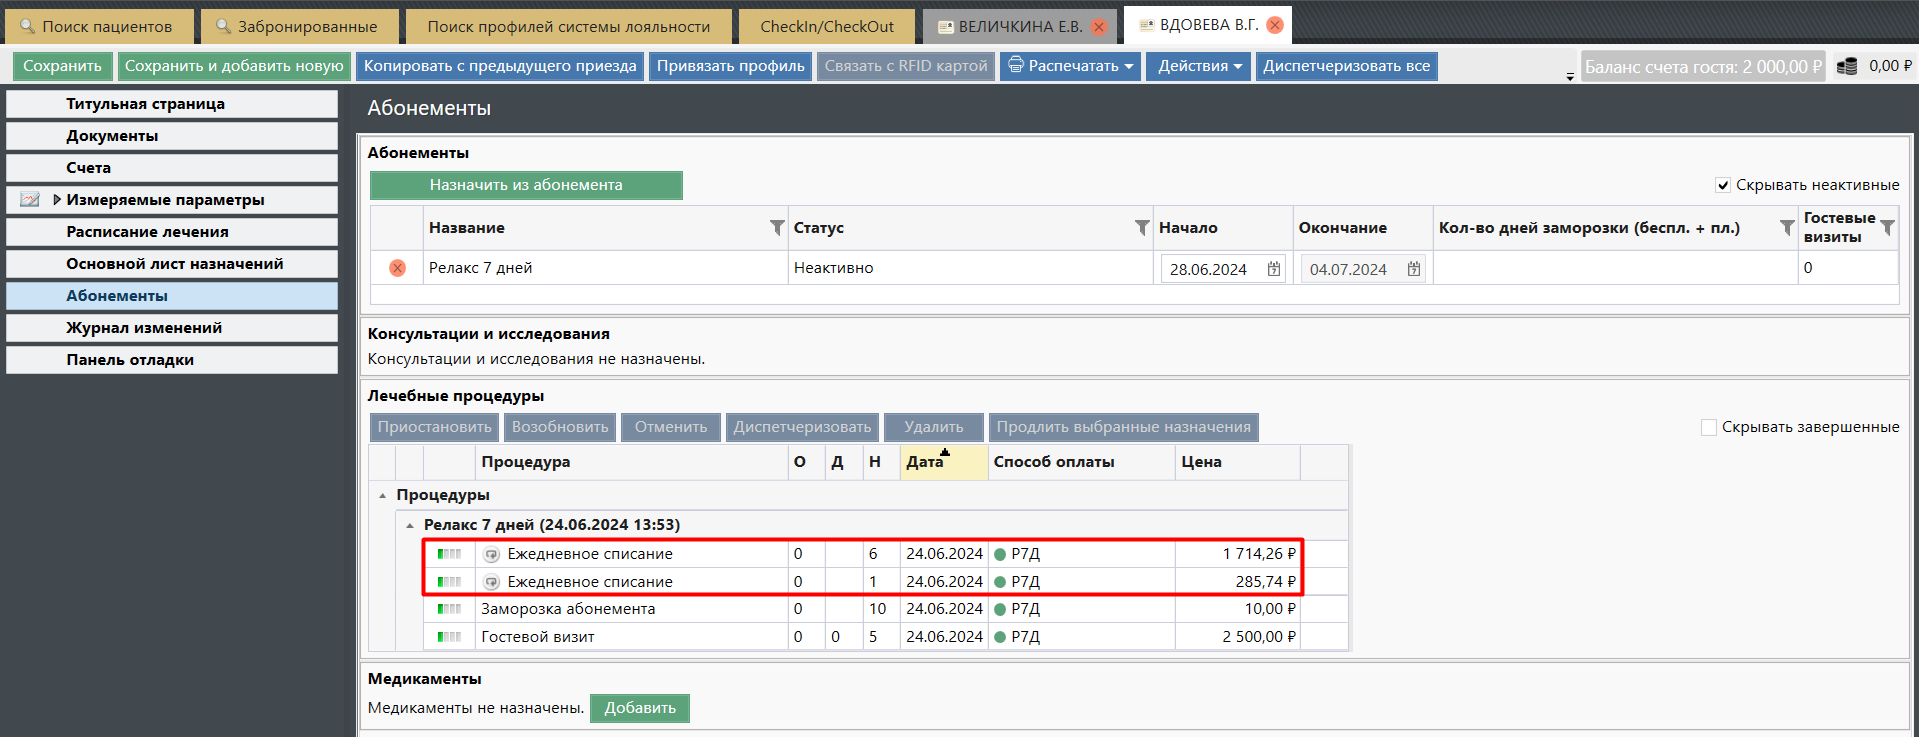
Task: Click the chart icon beside Измеряемые параметры
Action: click(30, 200)
